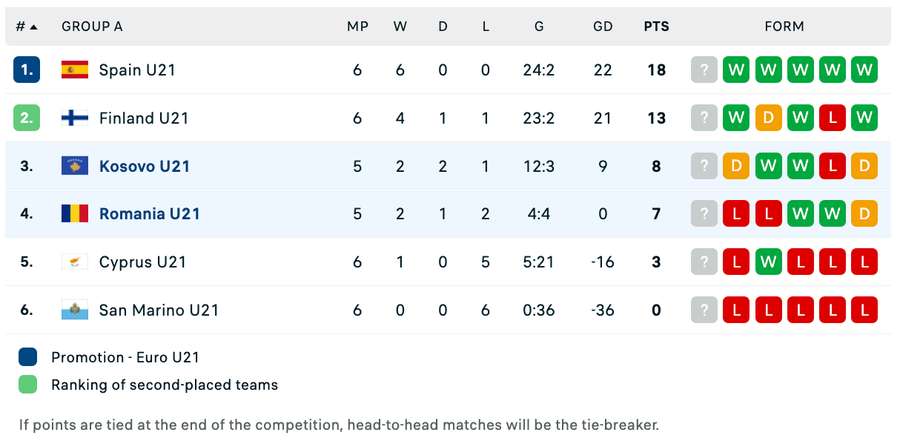Sort standings by PTS column
Image resolution: width=900 pixels, height=446 pixels.
pos(656,27)
